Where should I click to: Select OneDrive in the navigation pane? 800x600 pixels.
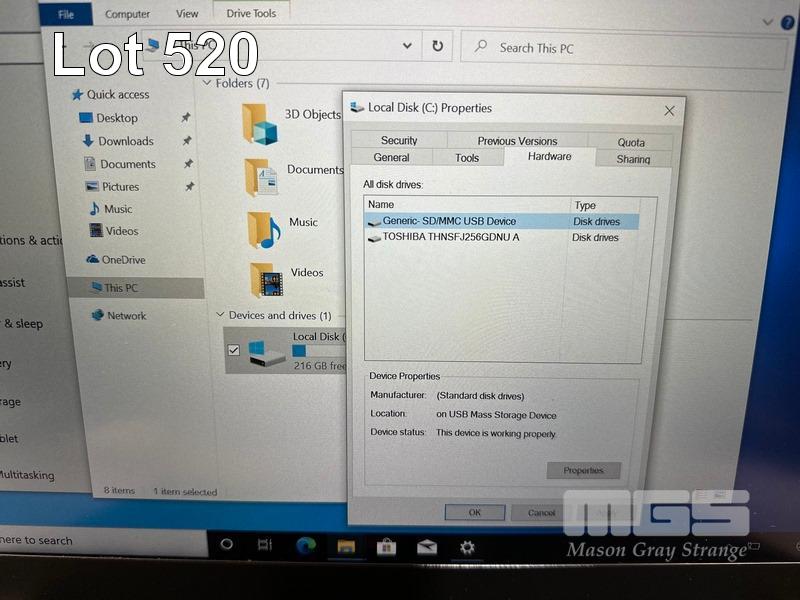(123, 260)
